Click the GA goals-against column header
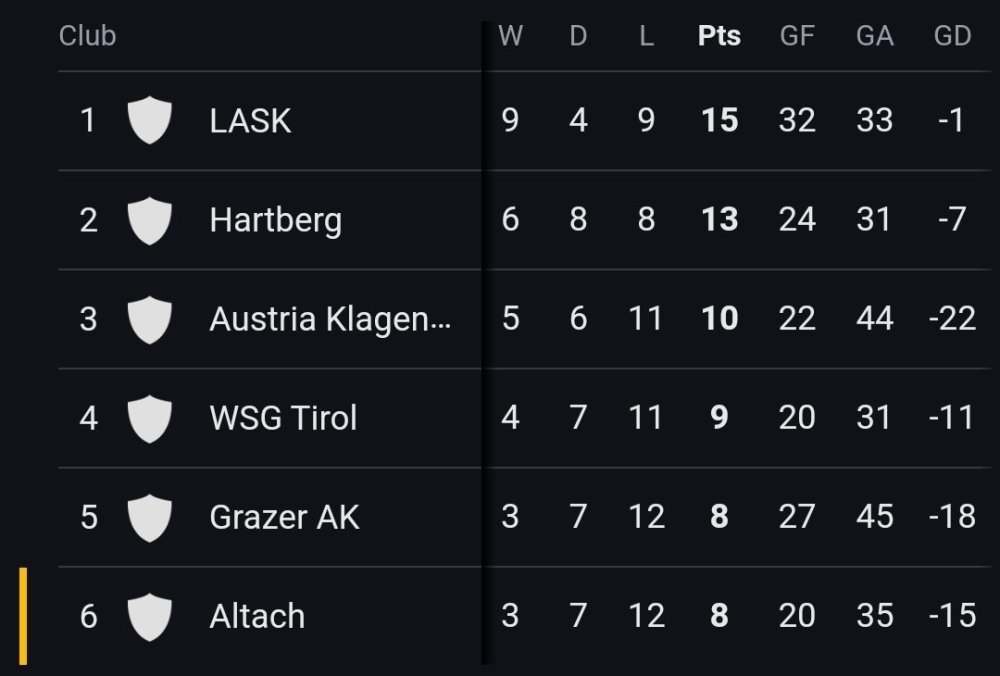1000x676 pixels. pos(874,36)
